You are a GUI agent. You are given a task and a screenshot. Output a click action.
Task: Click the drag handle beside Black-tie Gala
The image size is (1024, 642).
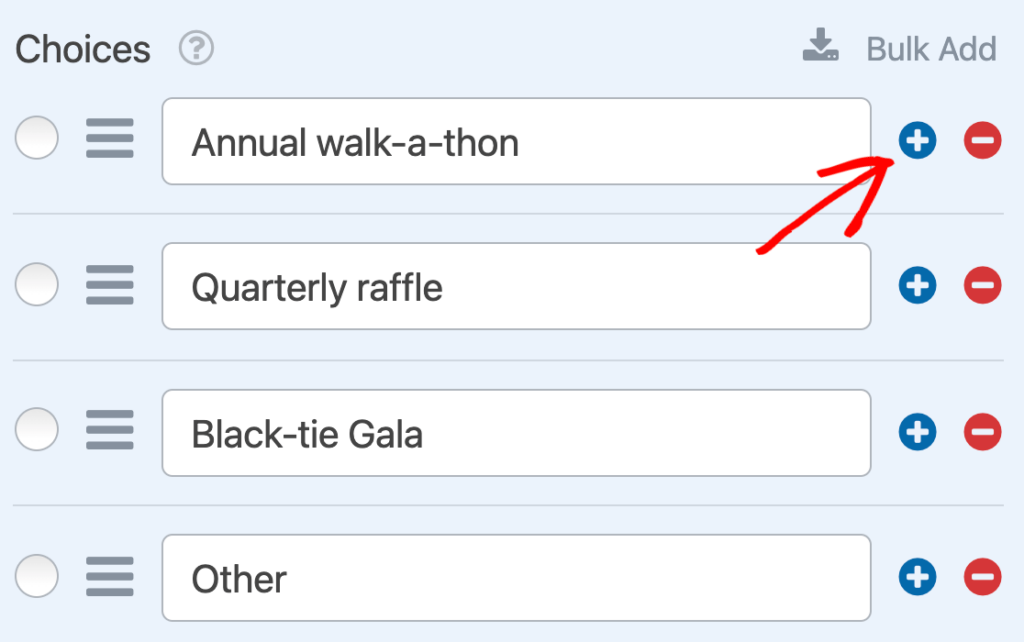point(110,430)
